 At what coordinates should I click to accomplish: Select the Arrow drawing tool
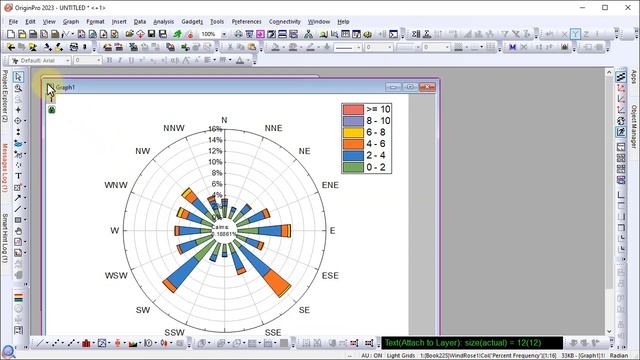point(18,198)
